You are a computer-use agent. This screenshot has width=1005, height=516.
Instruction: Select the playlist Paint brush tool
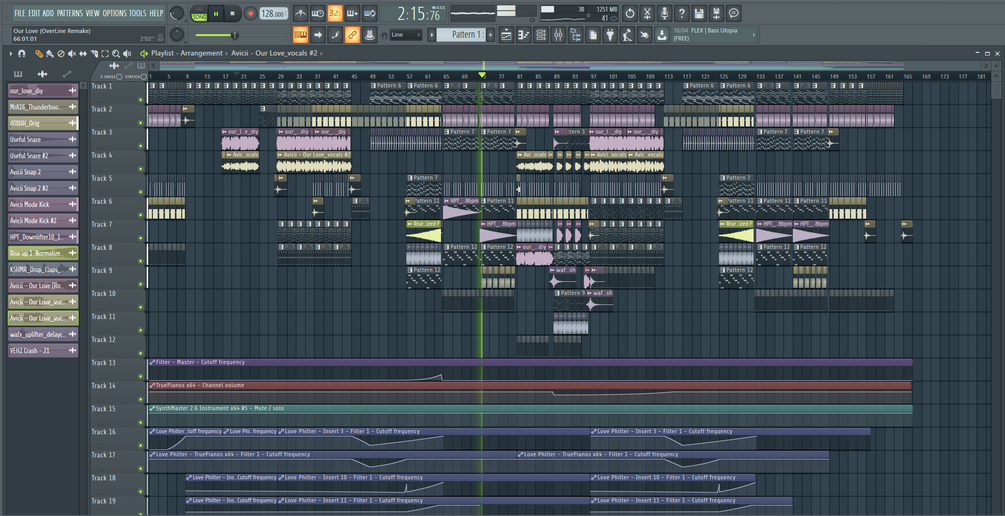[x=50, y=54]
